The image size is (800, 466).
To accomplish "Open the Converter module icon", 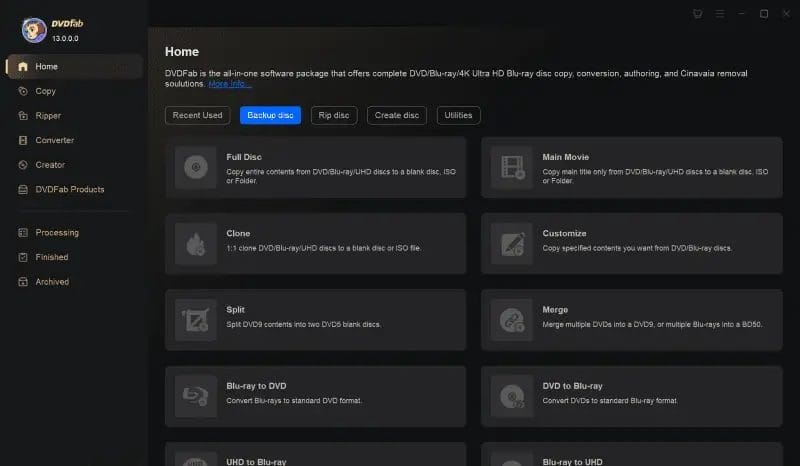I will [x=22, y=140].
